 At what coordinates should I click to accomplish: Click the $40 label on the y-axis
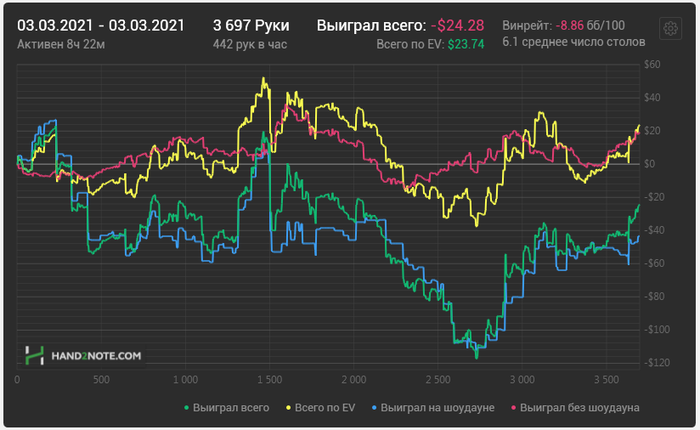point(652,97)
